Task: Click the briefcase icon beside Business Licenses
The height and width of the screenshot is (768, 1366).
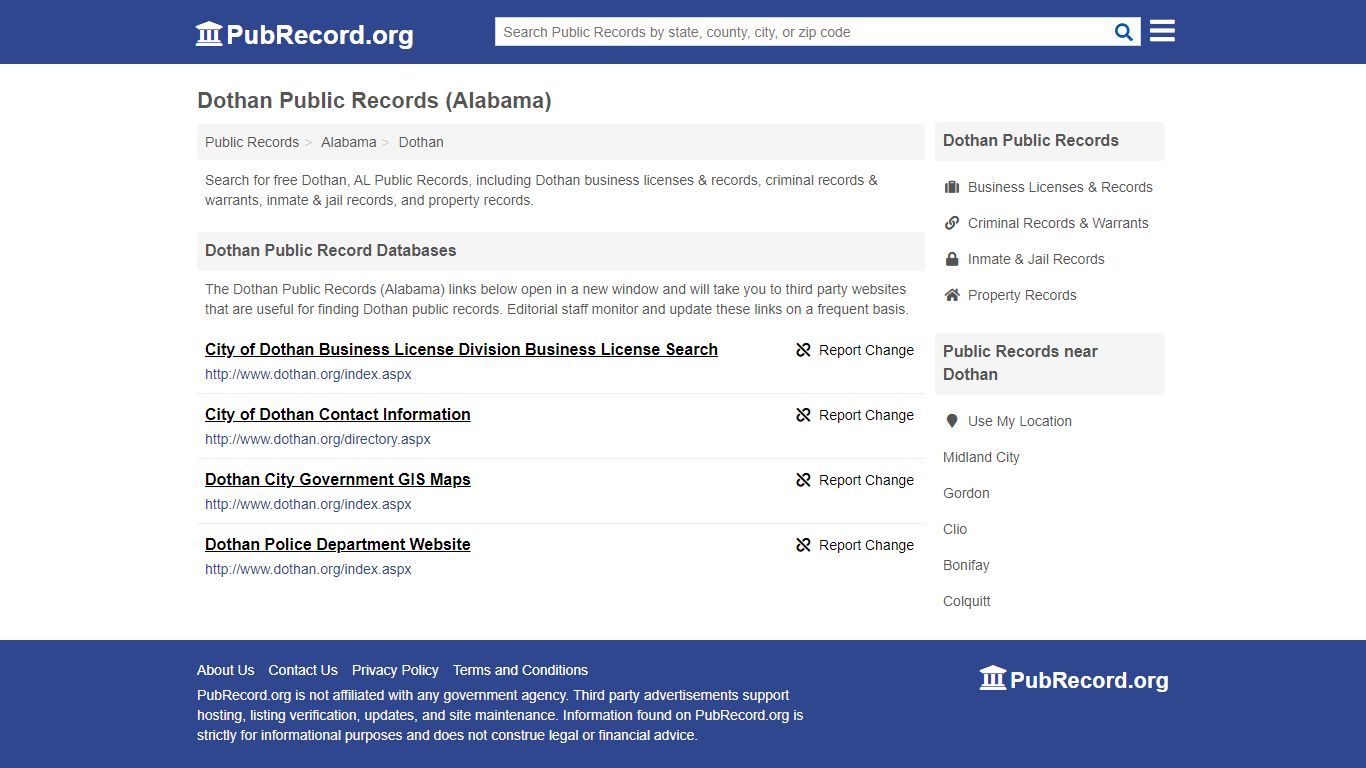Action: pyautogui.click(x=952, y=187)
